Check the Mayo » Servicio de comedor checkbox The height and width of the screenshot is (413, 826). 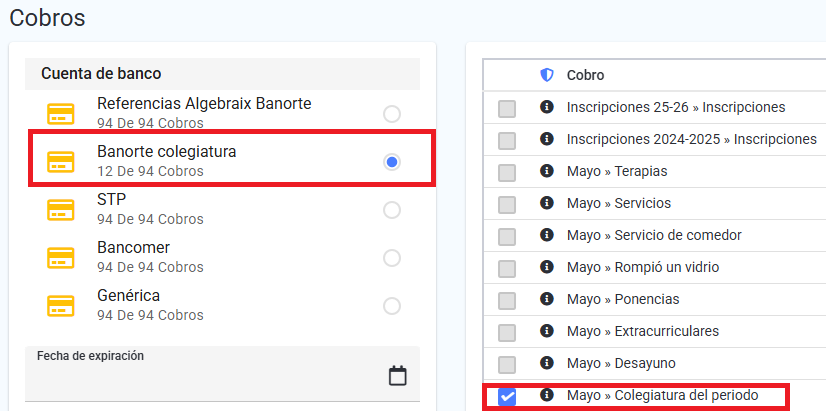point(507,237)
